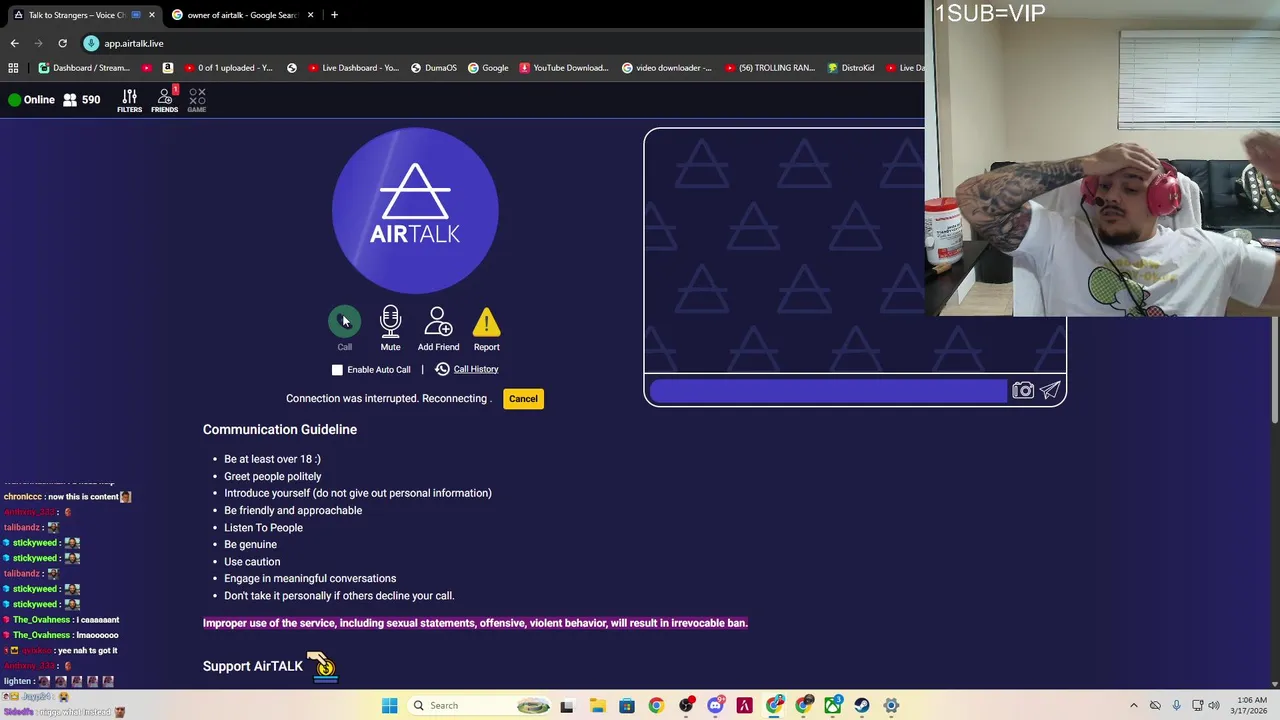Cancel the reconnecting attempt
The image size is (1280, 720).
click(x=523, y=399)
